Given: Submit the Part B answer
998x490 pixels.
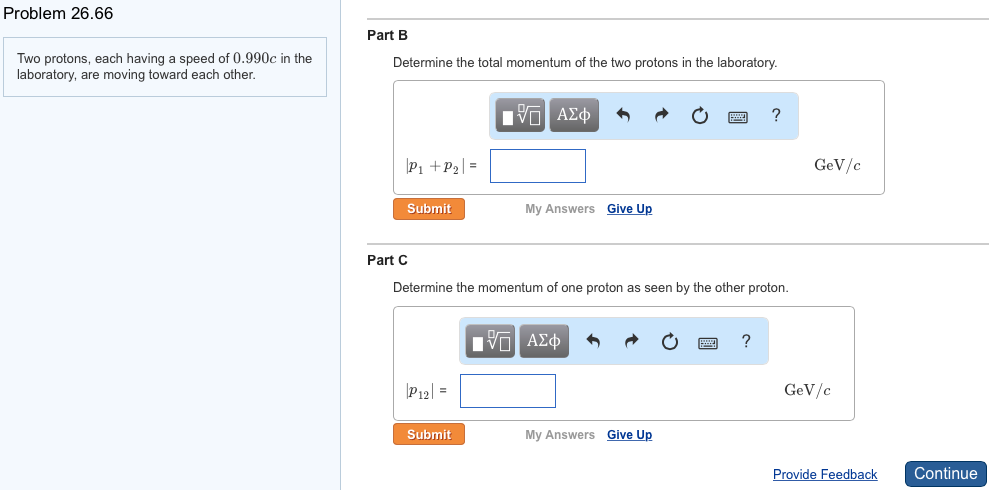Looking at the screenshot, I should pyautogui.click(x=429, y=209).
